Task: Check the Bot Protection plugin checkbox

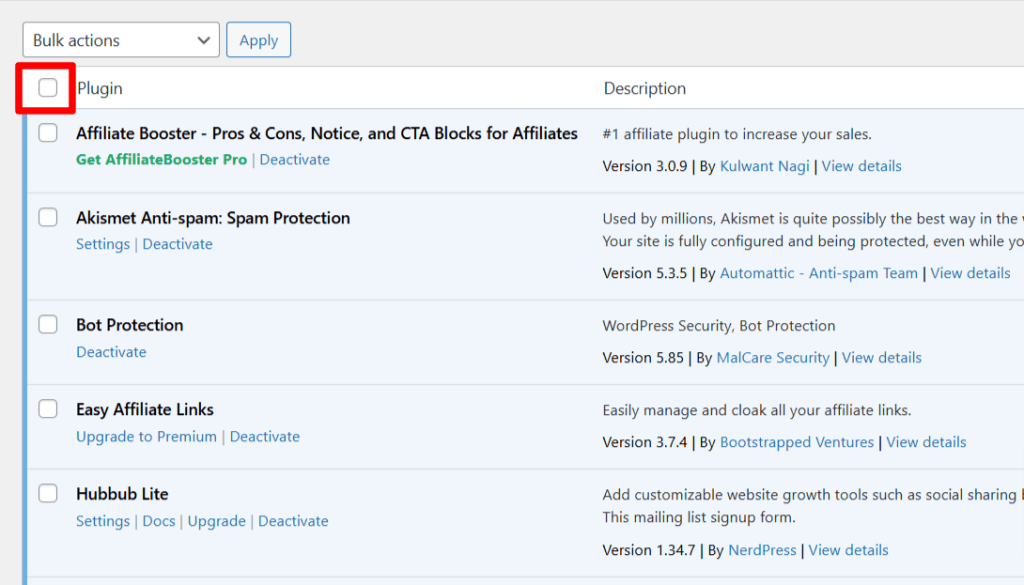Action: (48, 324)
